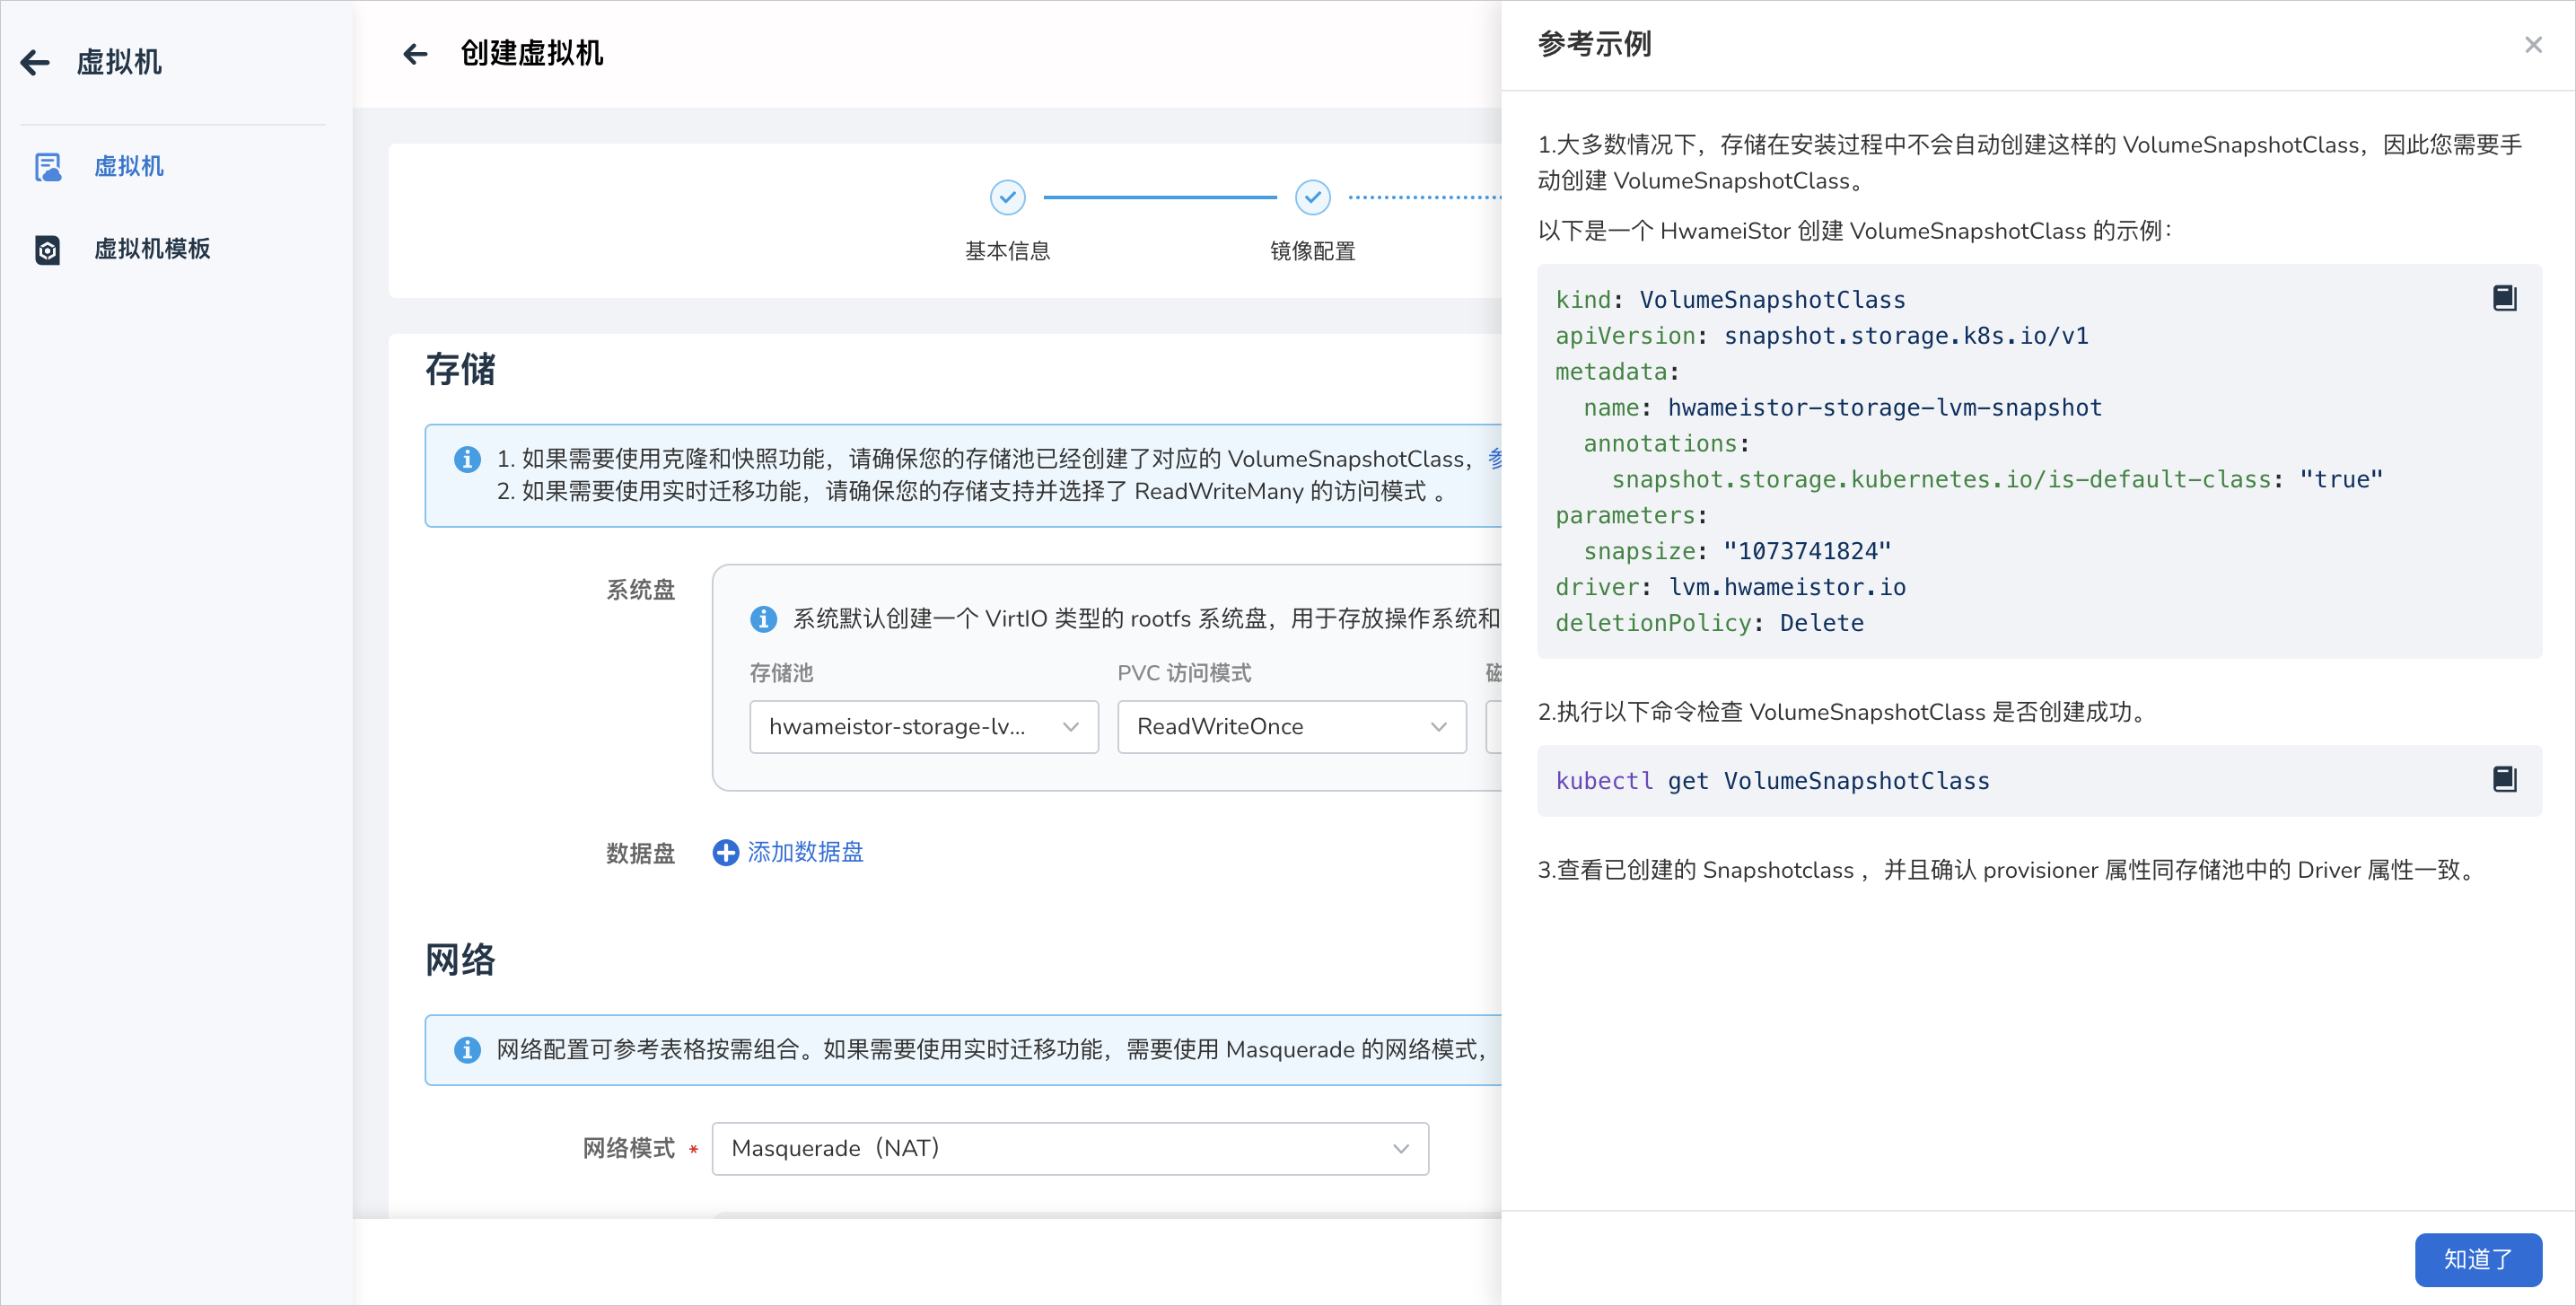
Task: Click the 'metadata:' code line
Action: [x=1617, y=372]
